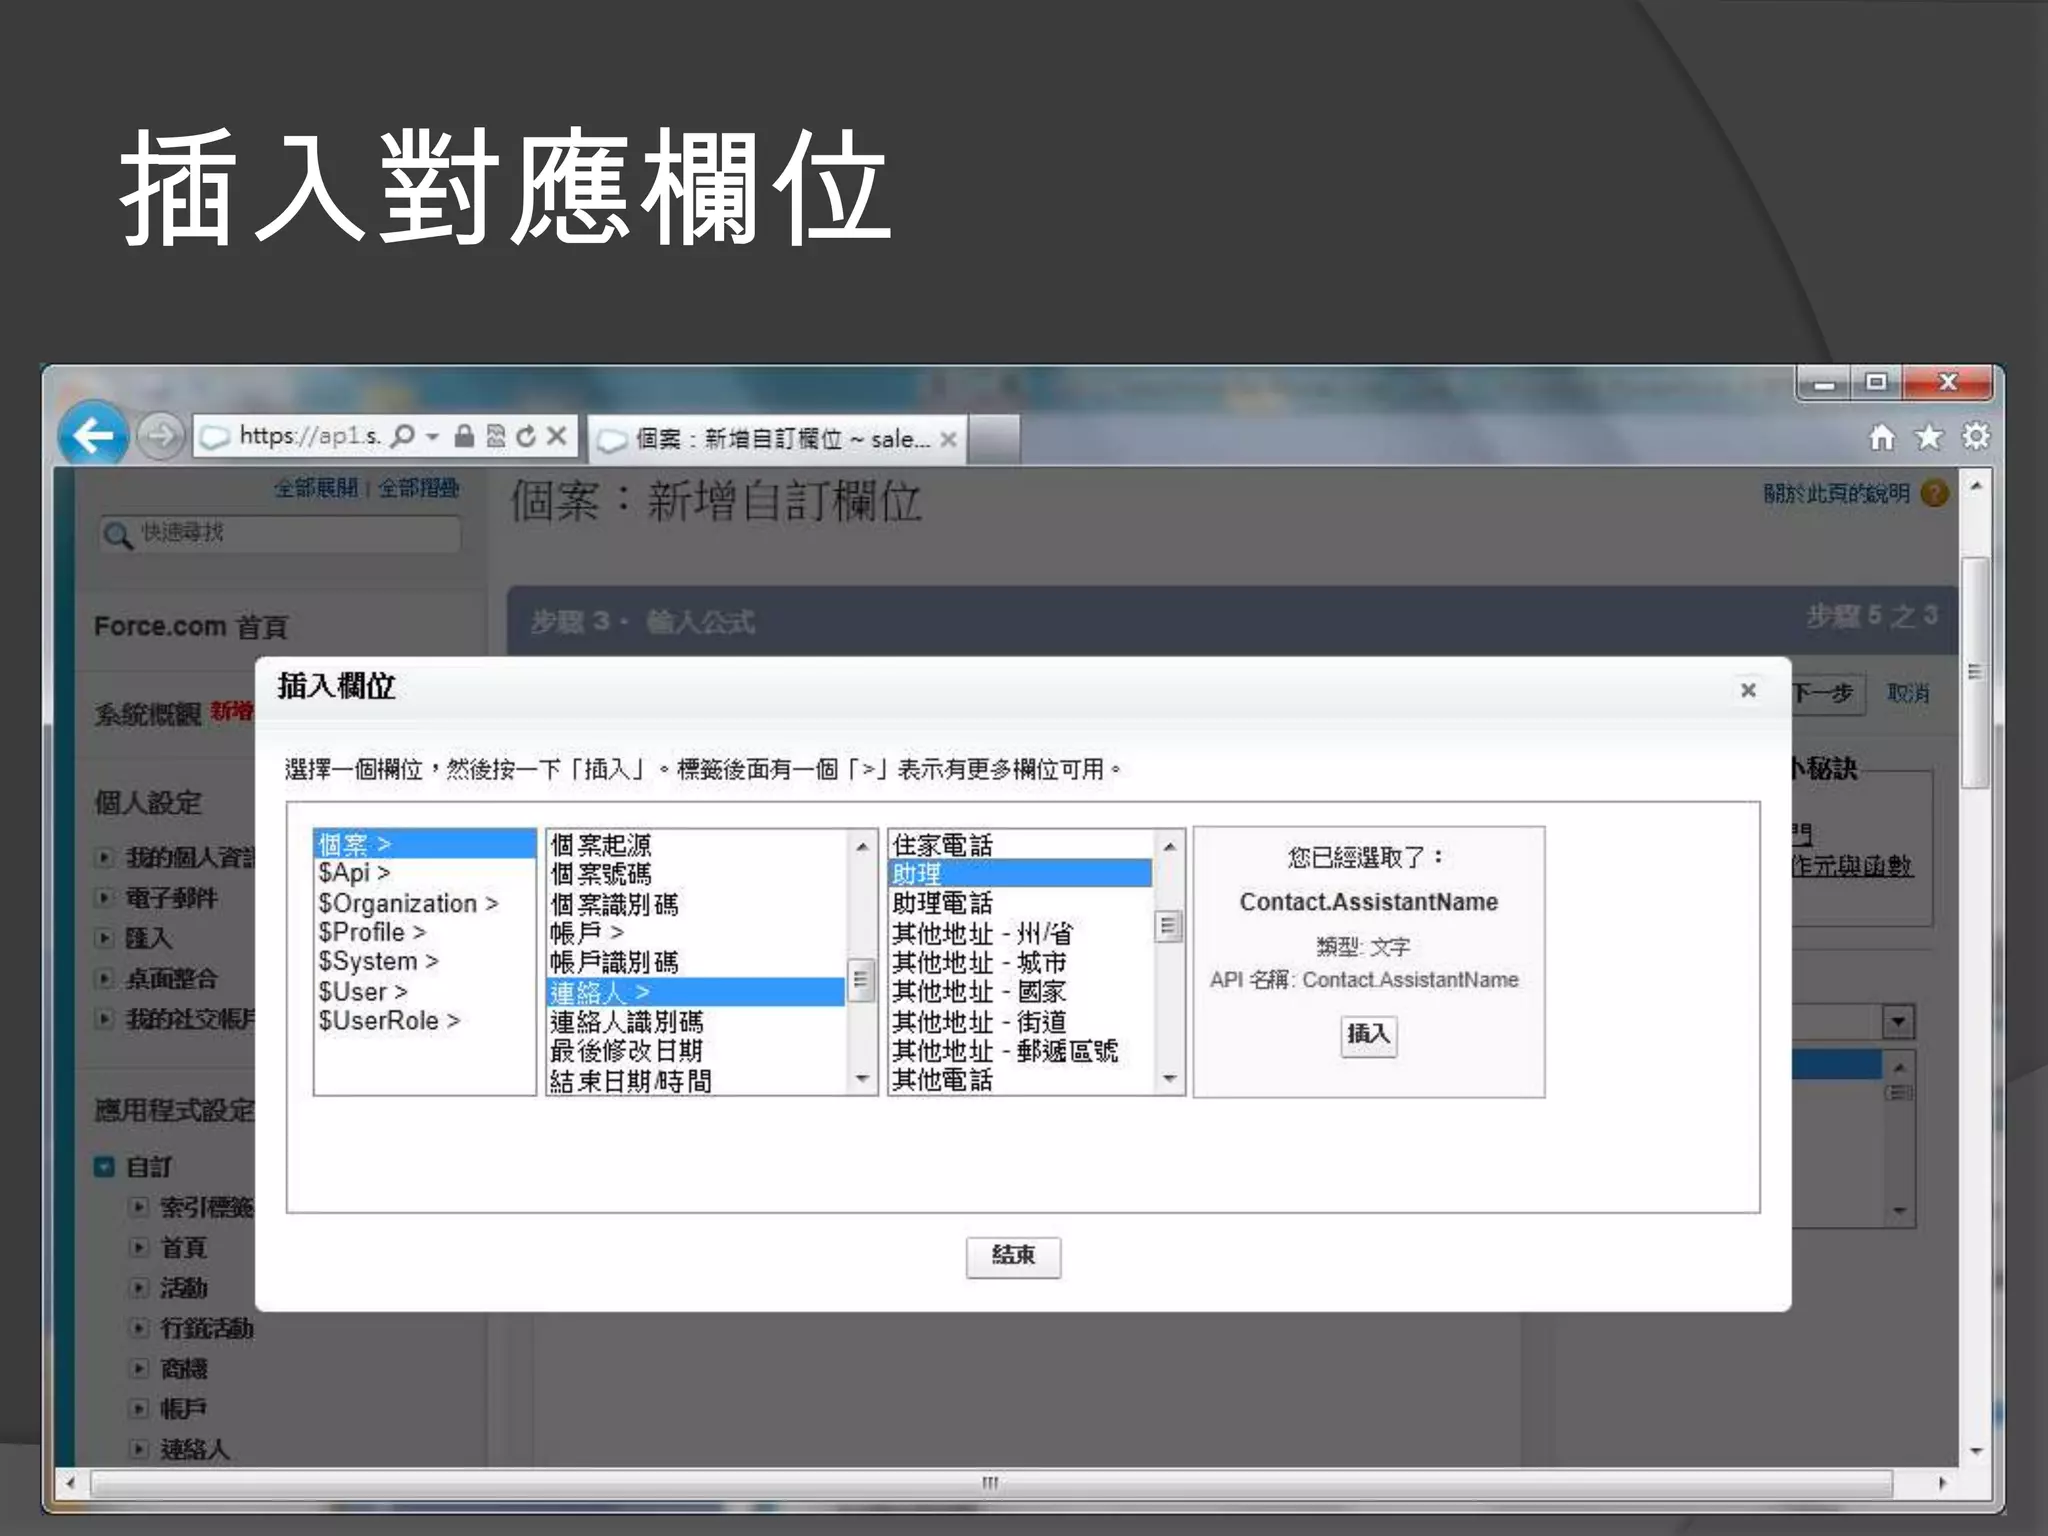Select 個案號碼 in the second list
The width and height of the screenshot is (2048, 1536).
coord(697,874)
